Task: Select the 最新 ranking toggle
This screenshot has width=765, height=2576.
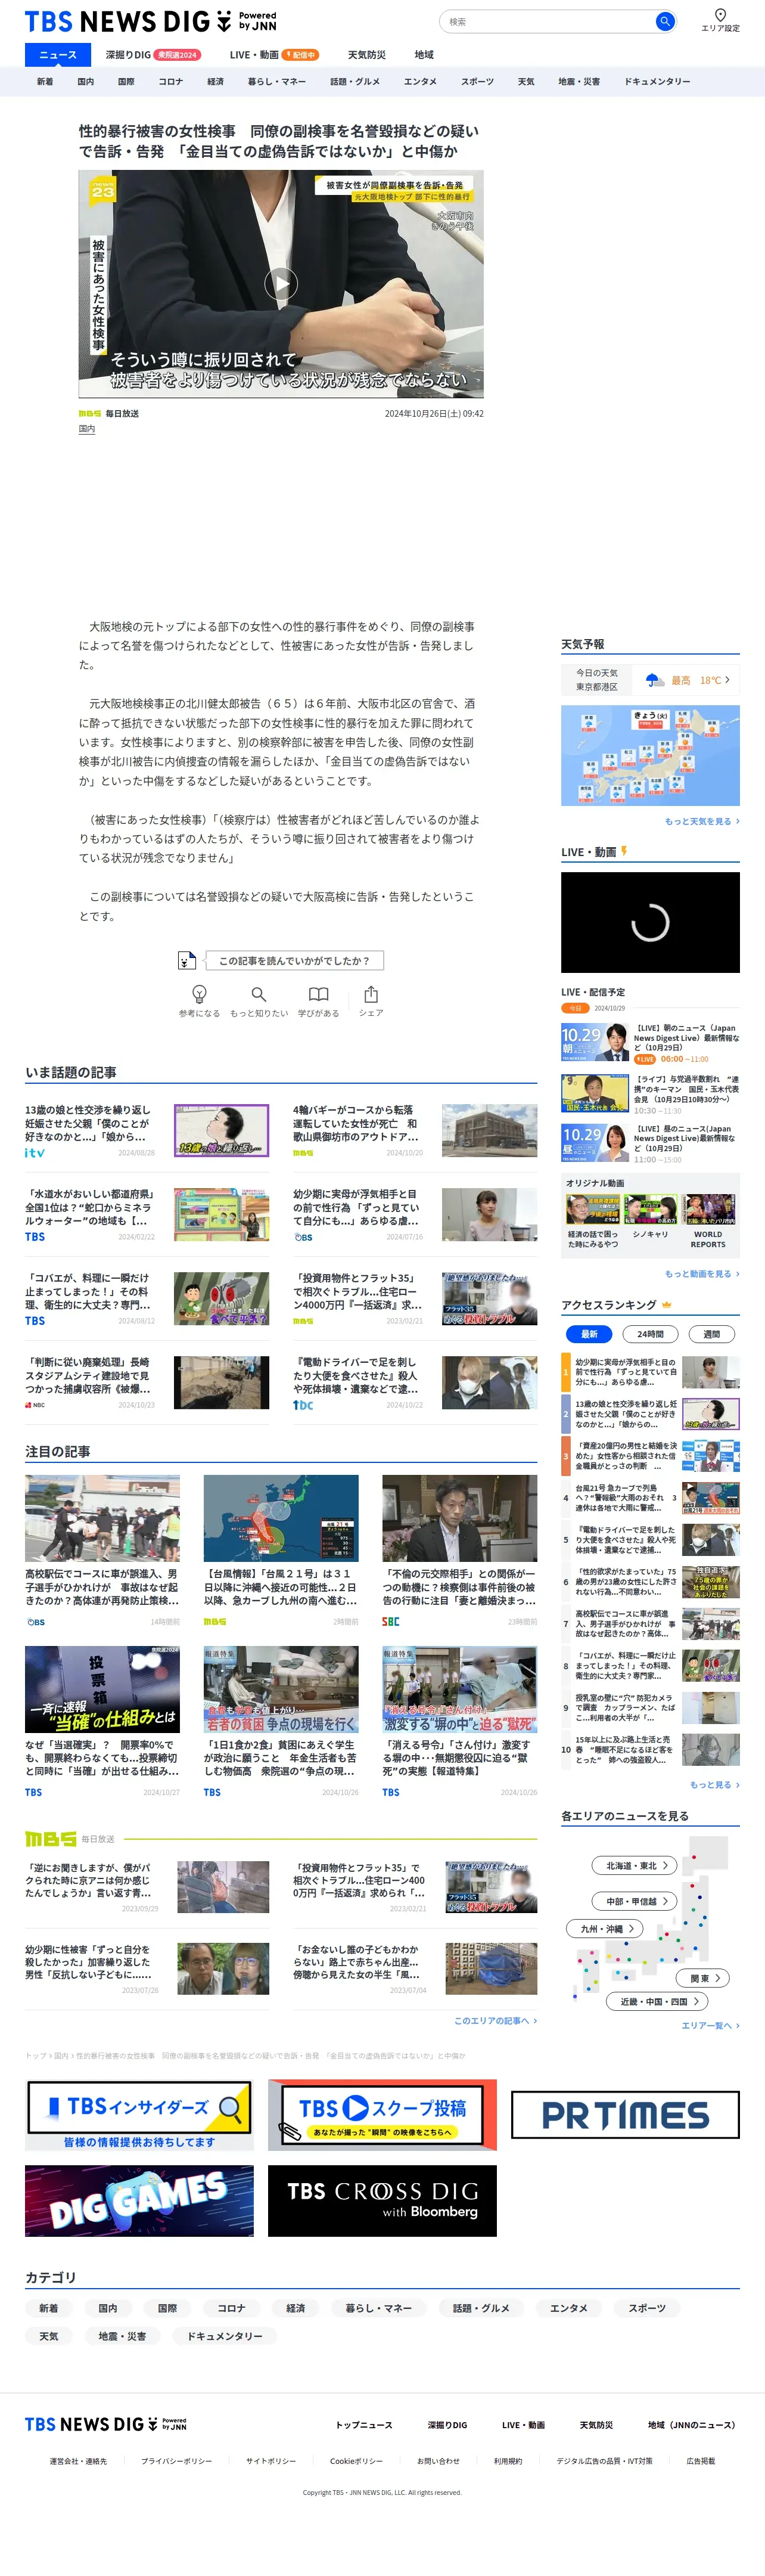Action: (589, 1334)
